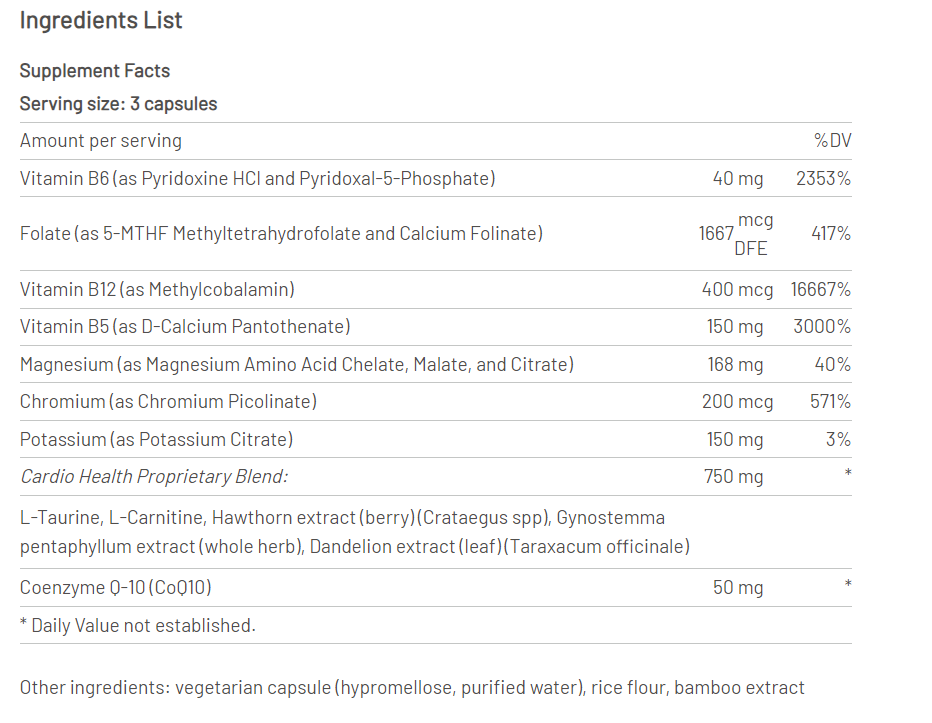Click the Magnesium ingredient row label

296,365
